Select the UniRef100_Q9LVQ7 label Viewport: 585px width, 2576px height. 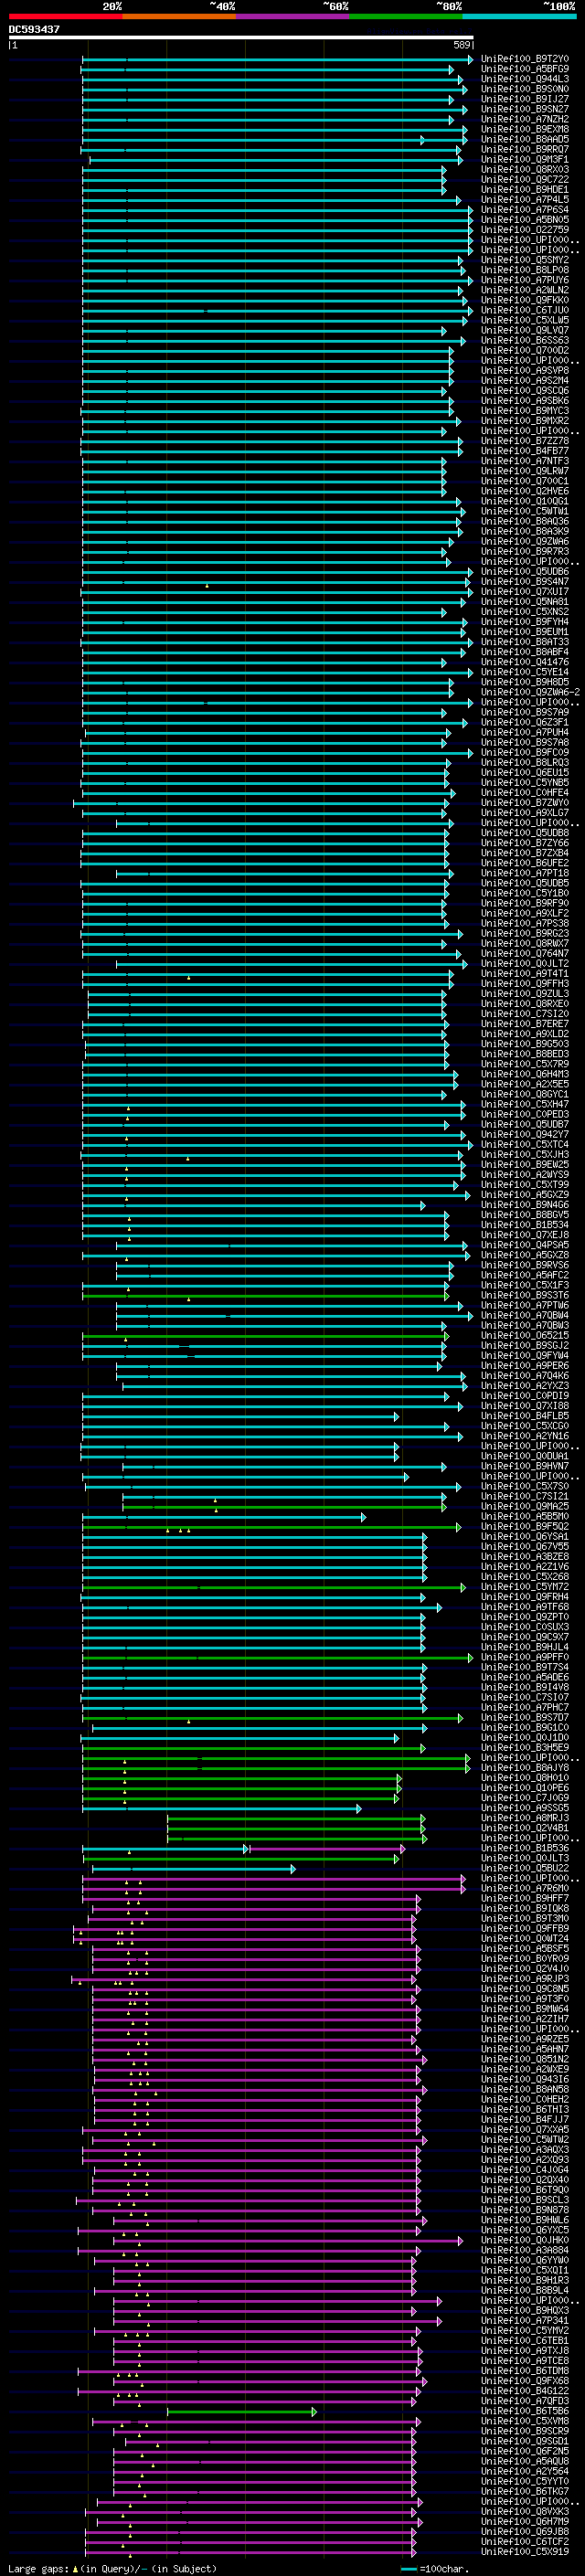coord(525,330)
